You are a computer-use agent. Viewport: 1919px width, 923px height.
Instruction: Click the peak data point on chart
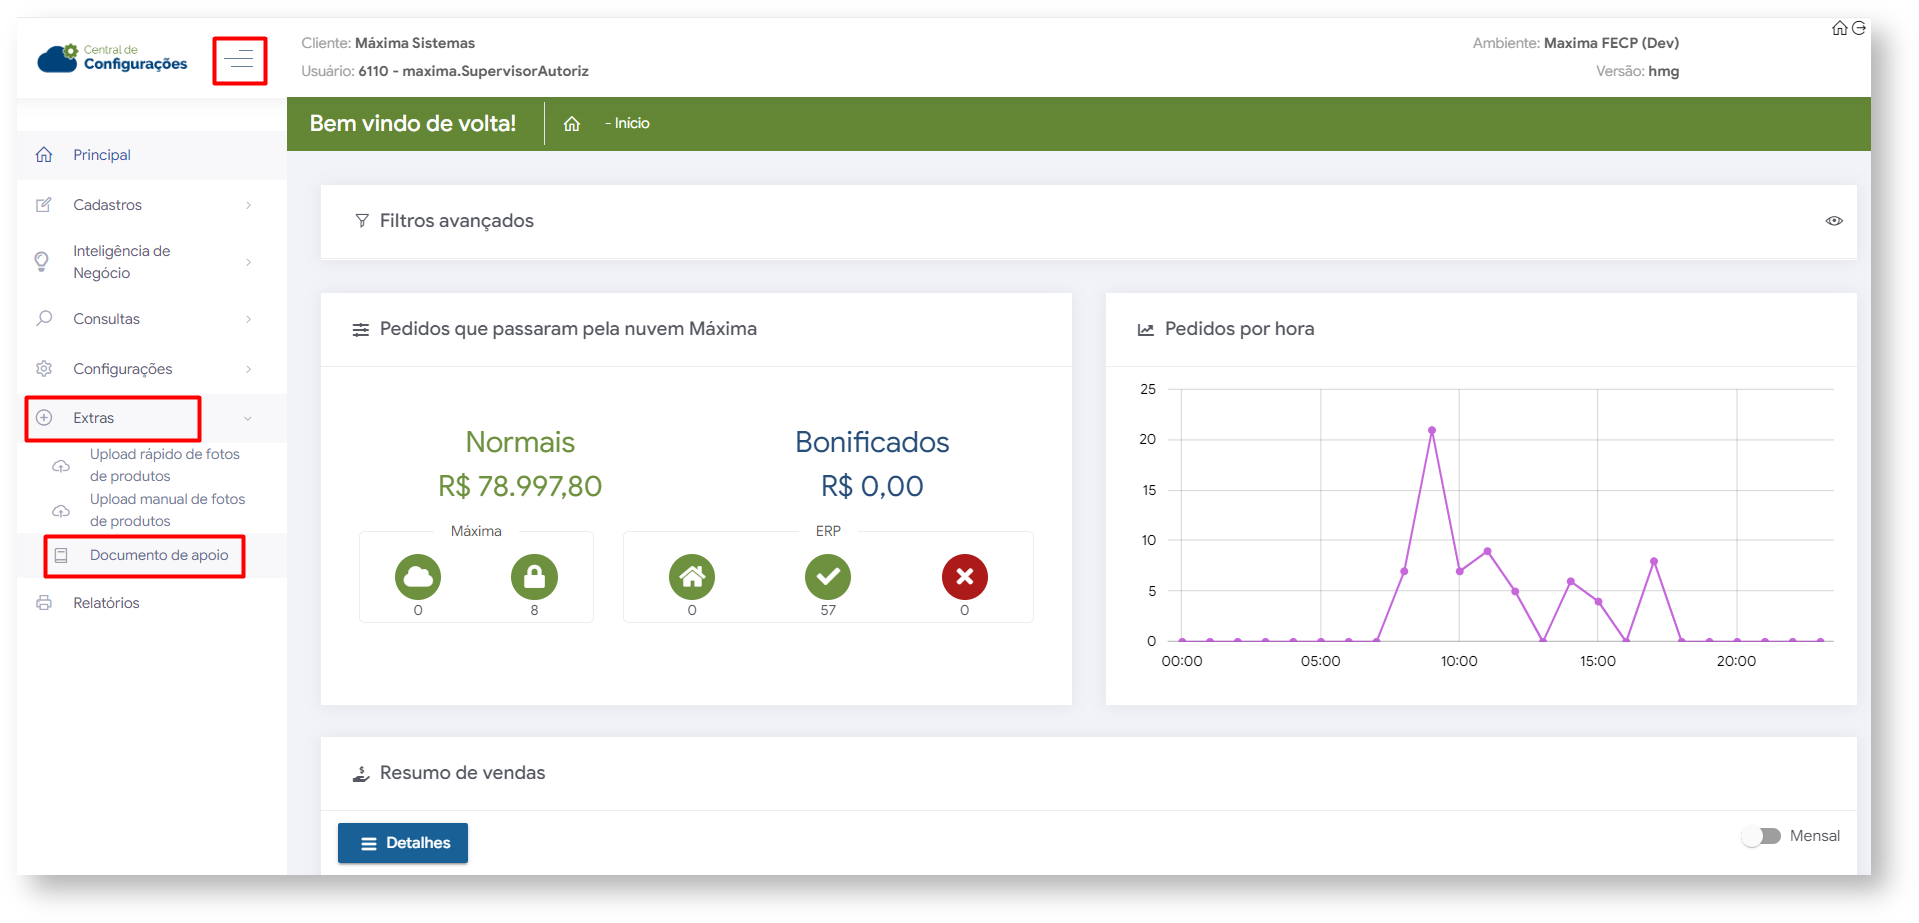(1432, 430)
